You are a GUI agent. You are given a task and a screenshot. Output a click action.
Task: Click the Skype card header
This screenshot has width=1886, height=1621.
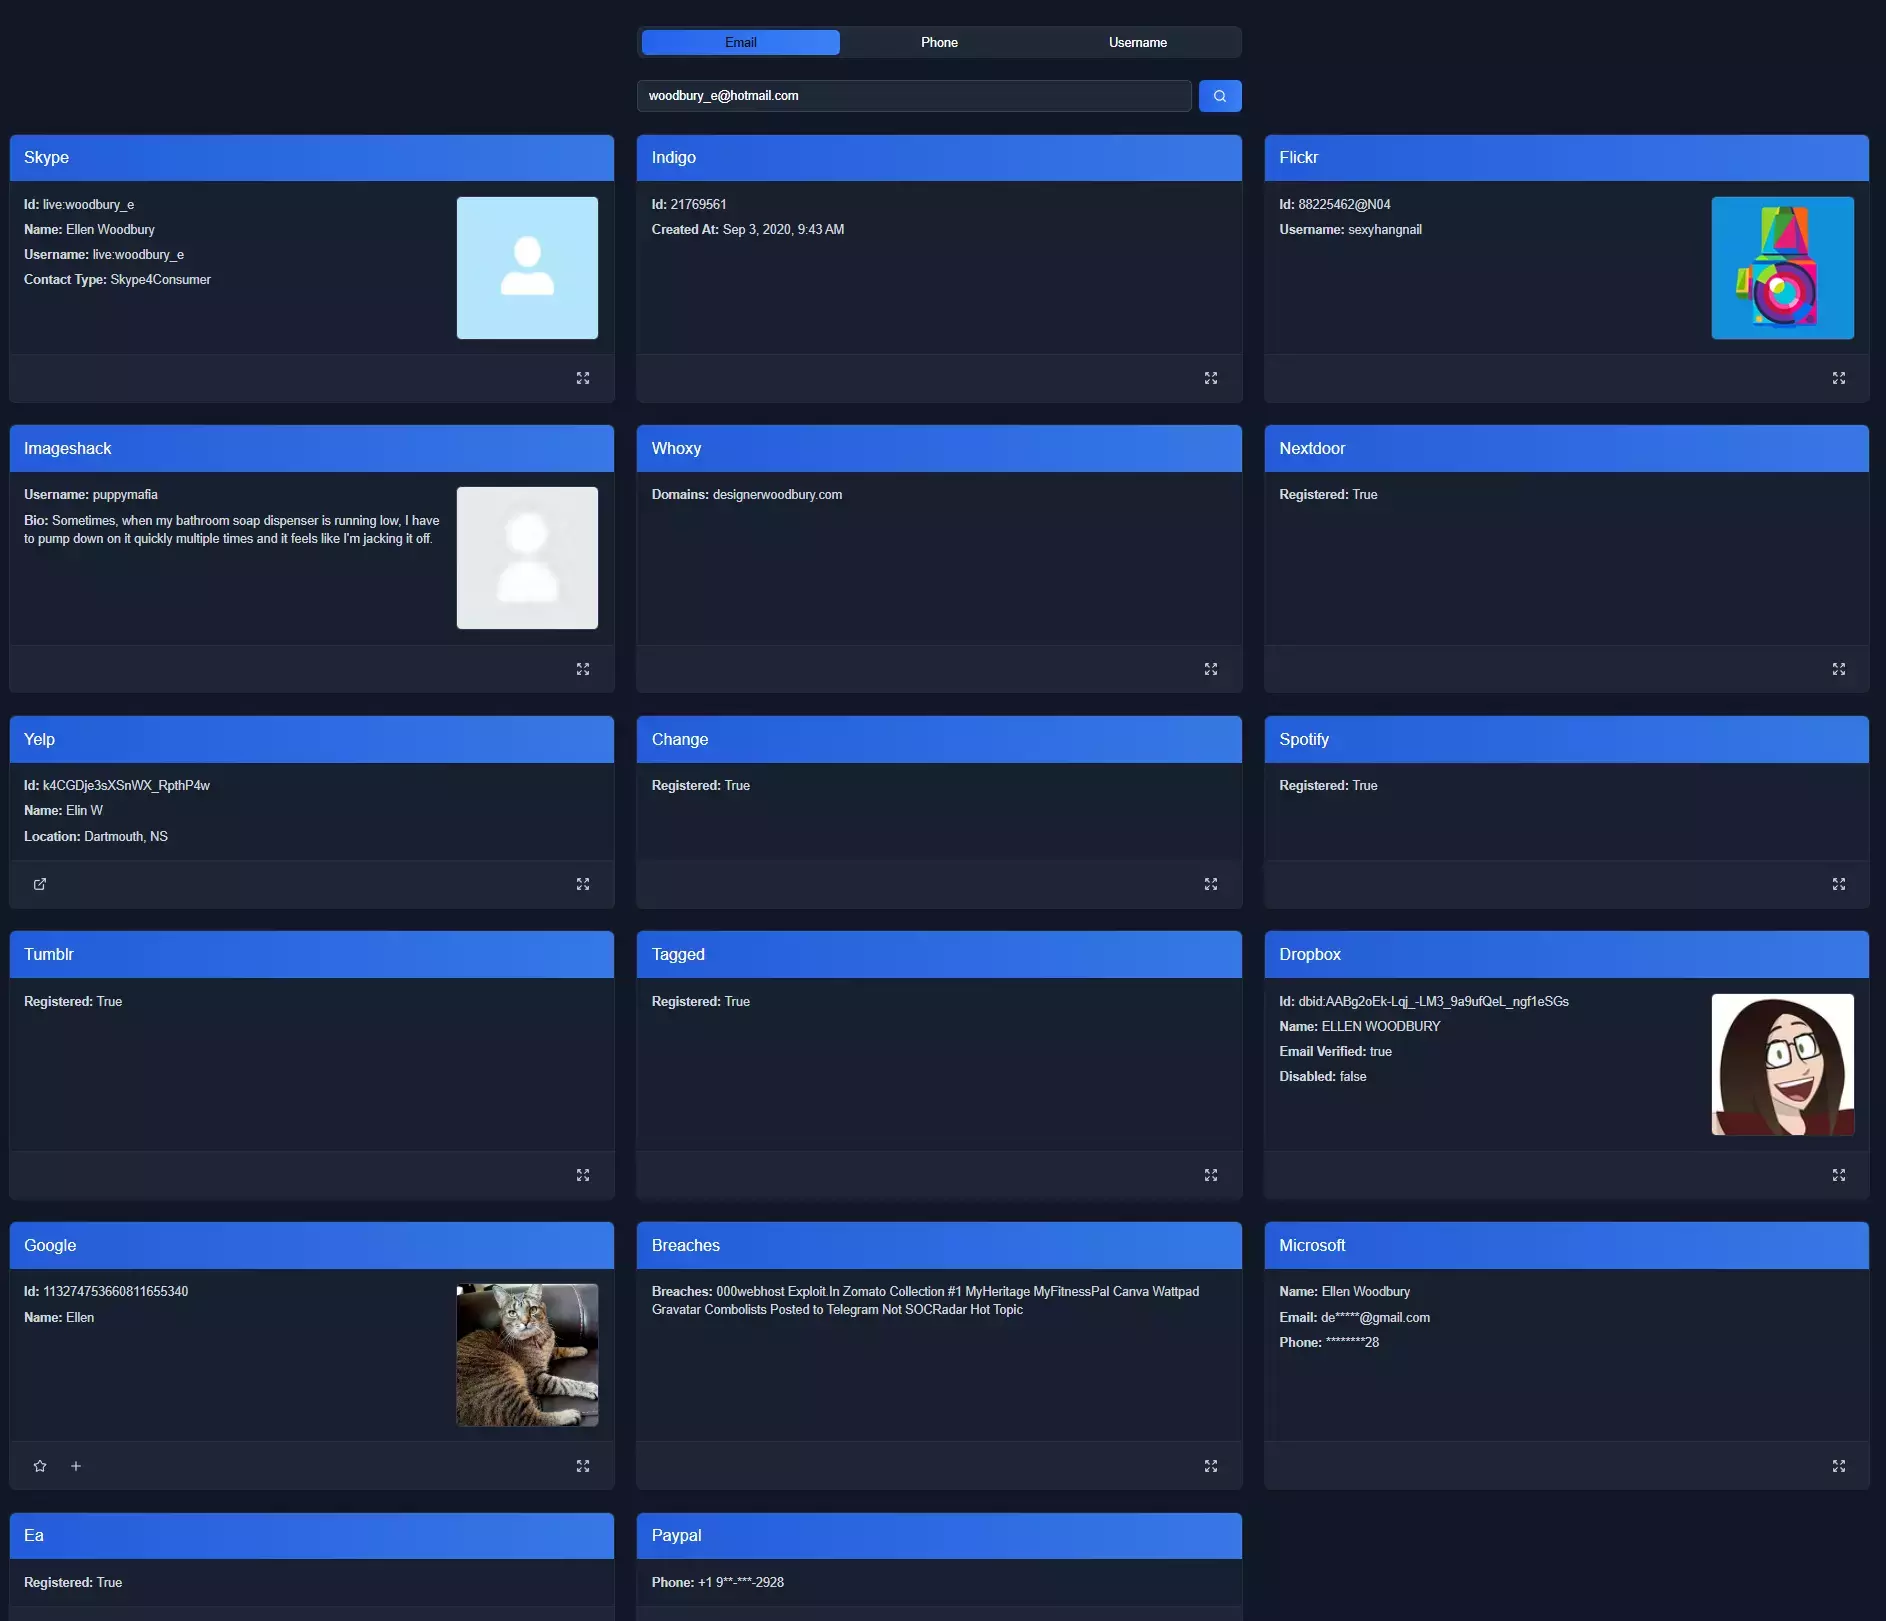click(x=312, y=158)
